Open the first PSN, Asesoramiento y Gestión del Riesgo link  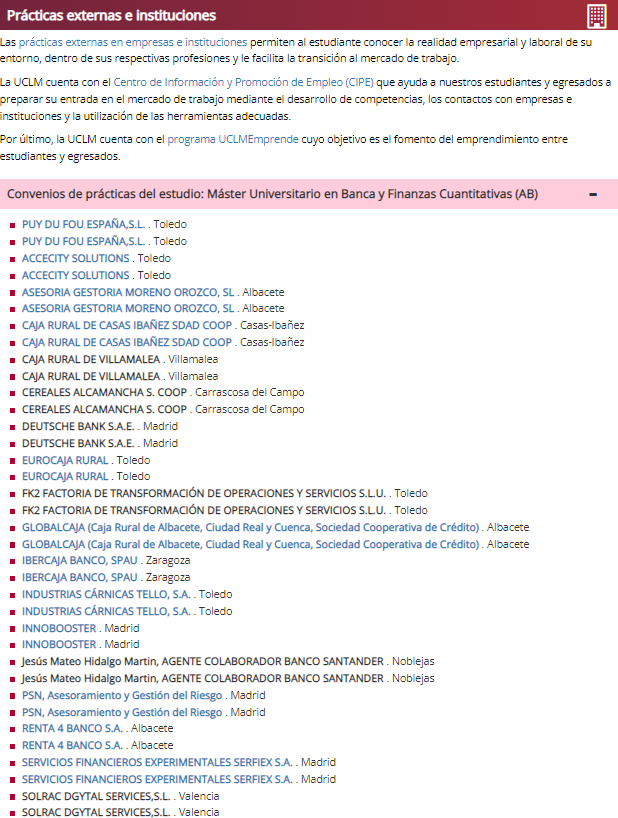click(x=122, y=695)
